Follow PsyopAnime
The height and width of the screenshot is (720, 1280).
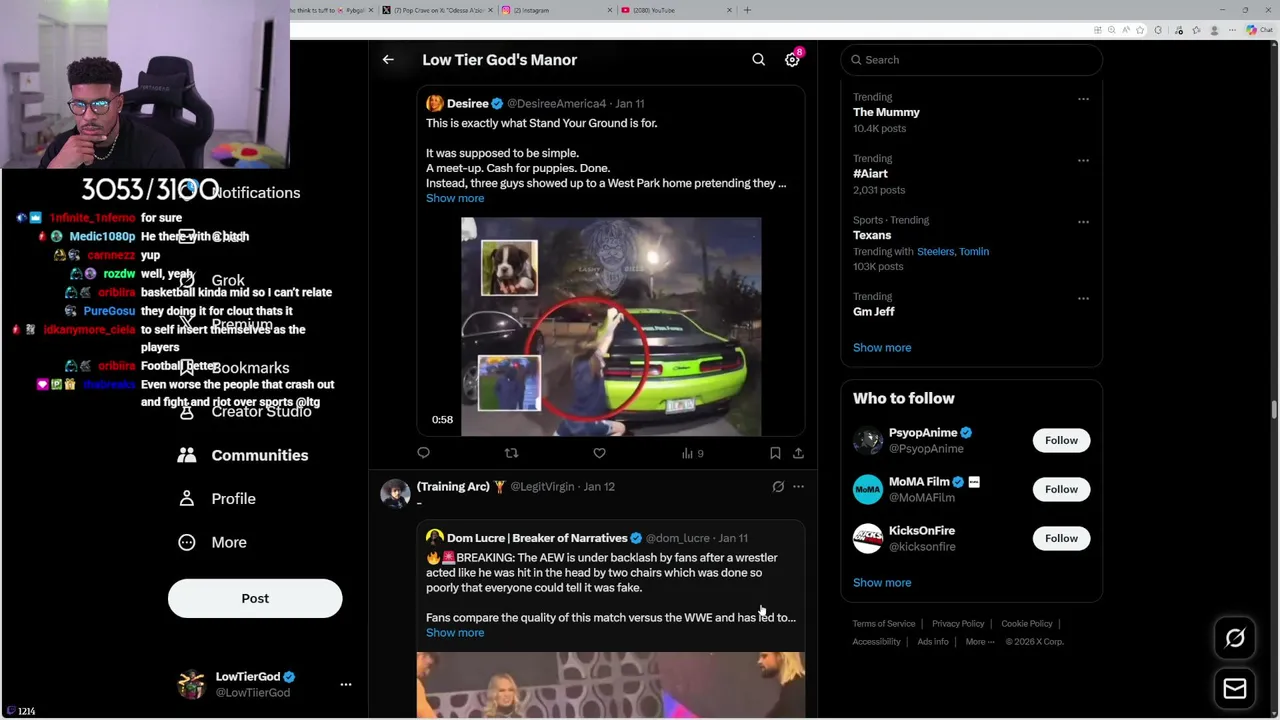1061,440
